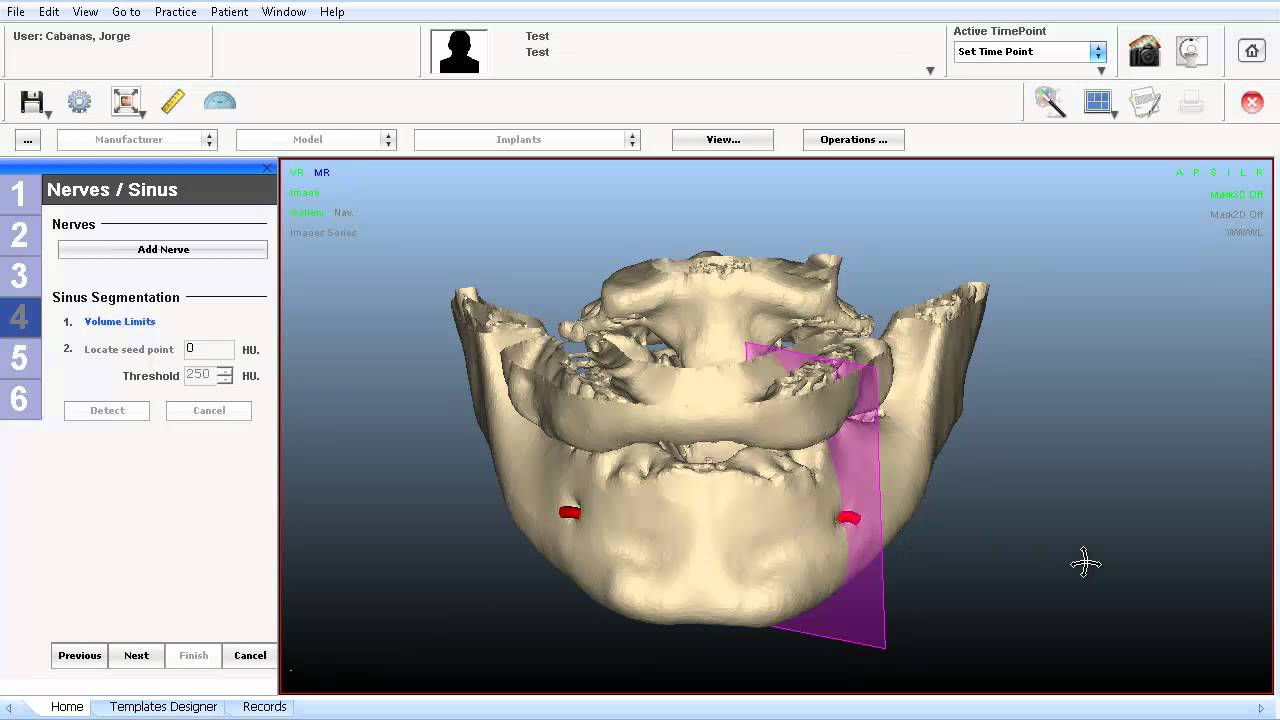Select the ruler measurement tool
The height and width of the screenshot is (720, 1280).
click(173, 101)
